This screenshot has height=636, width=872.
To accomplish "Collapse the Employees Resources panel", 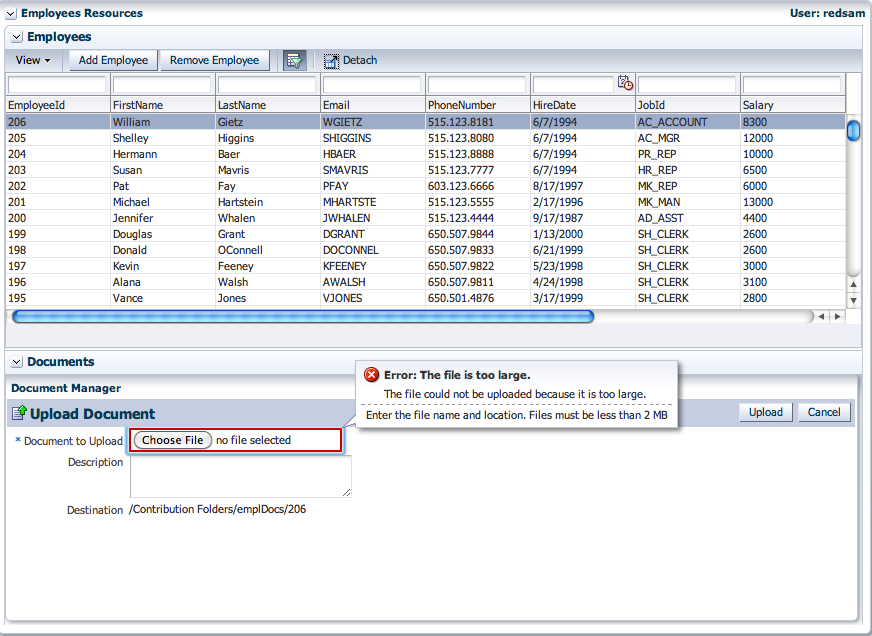I will (12, 12).
